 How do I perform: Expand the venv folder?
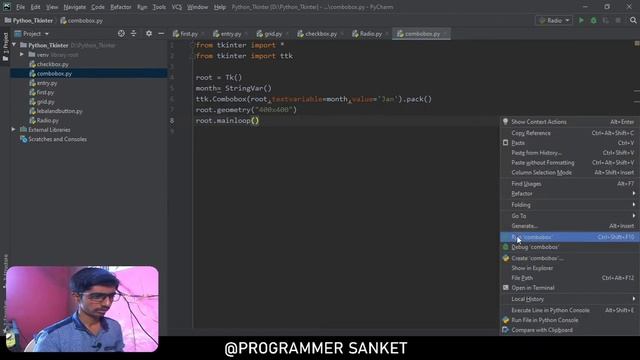coord(22,54)
